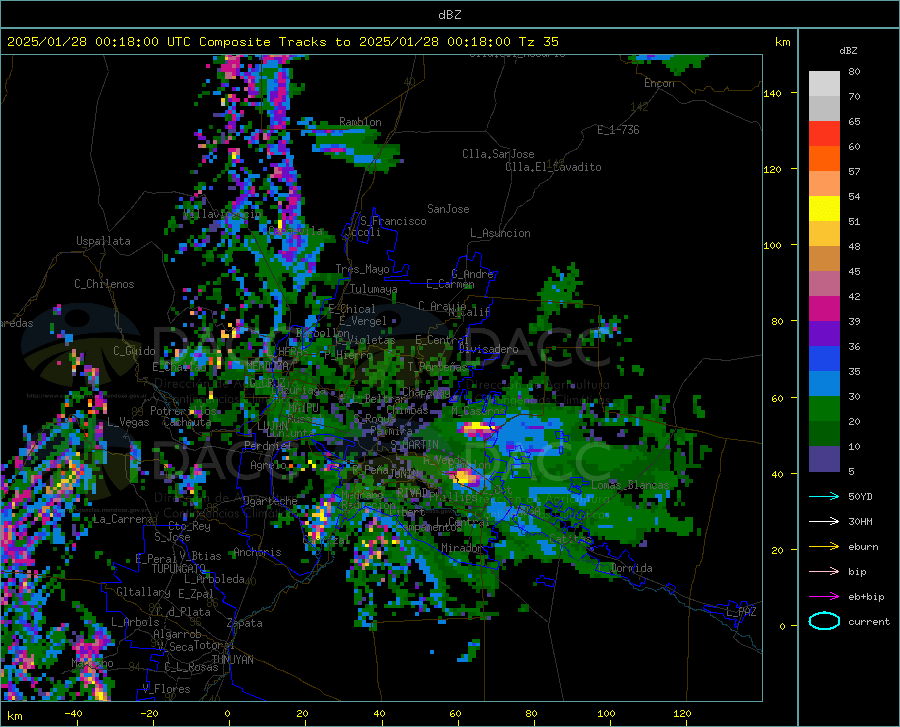Click the 35 dBZ blue color swatch
Image resolution: width=900 pixels, height=727 pixels.
824,384
